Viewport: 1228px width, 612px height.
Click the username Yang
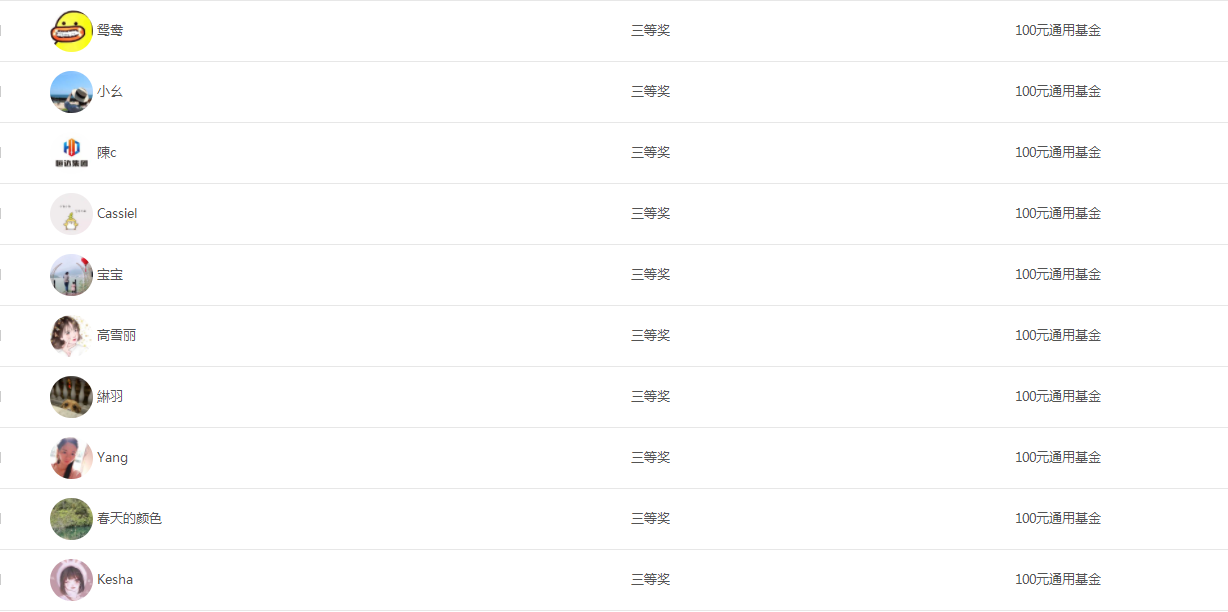112,458
